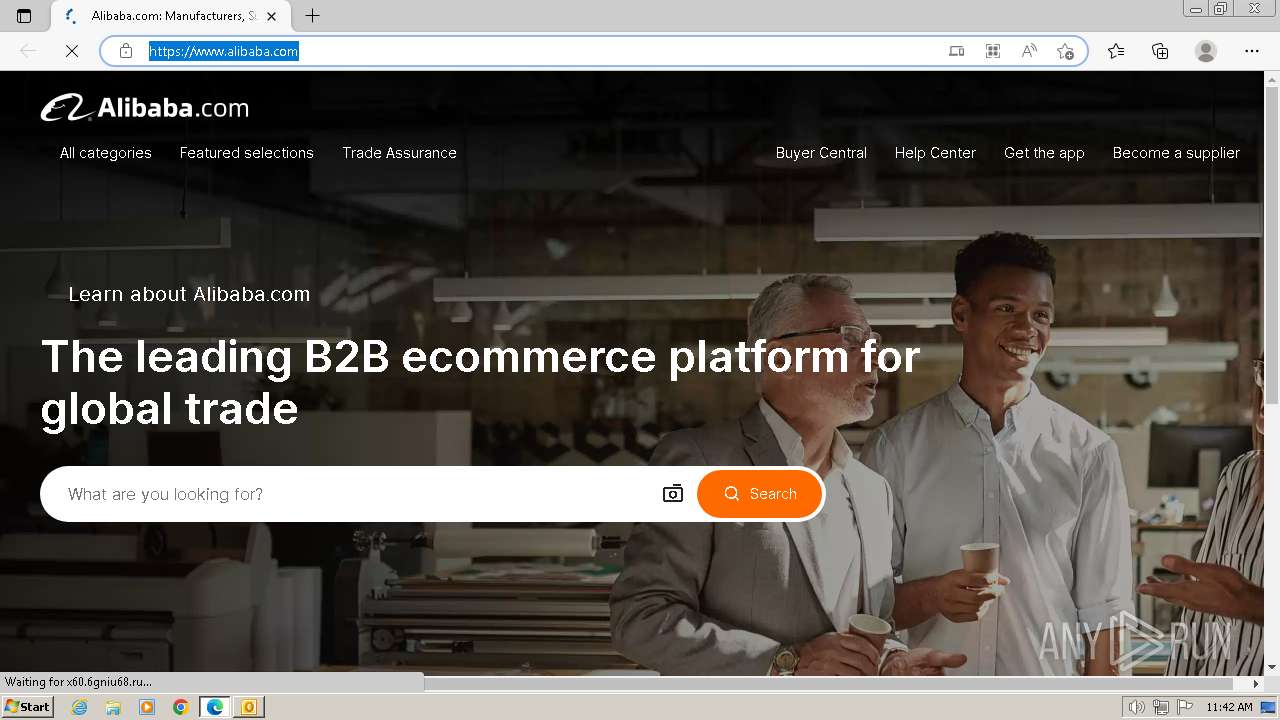Click the image search camera icon
The width and height of the screenshot is (1280, 720).
[x=673, y=494]
